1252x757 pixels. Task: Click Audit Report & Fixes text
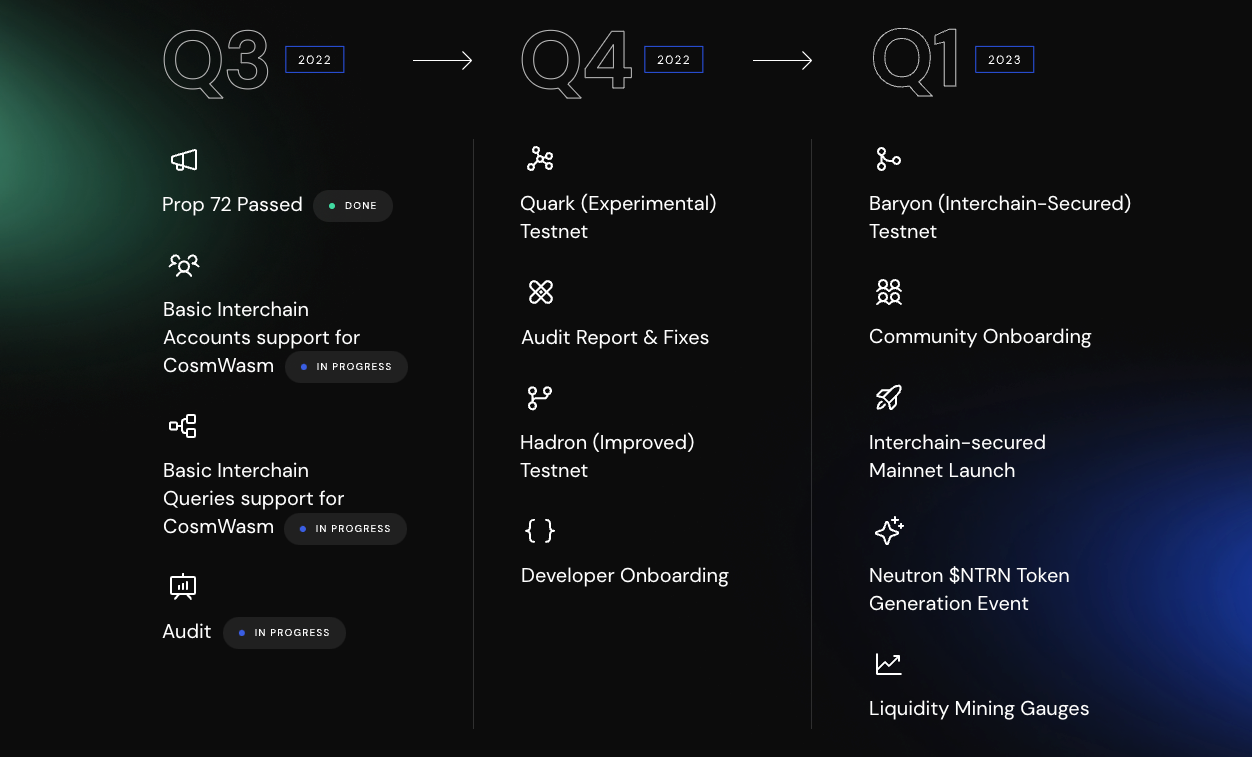point(615,338)
